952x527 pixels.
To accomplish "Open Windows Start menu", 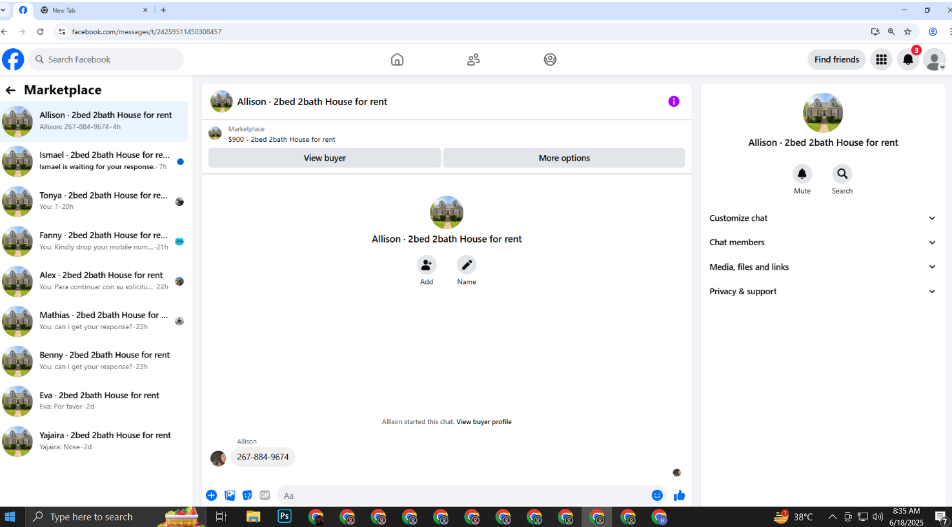I will 10,517.
